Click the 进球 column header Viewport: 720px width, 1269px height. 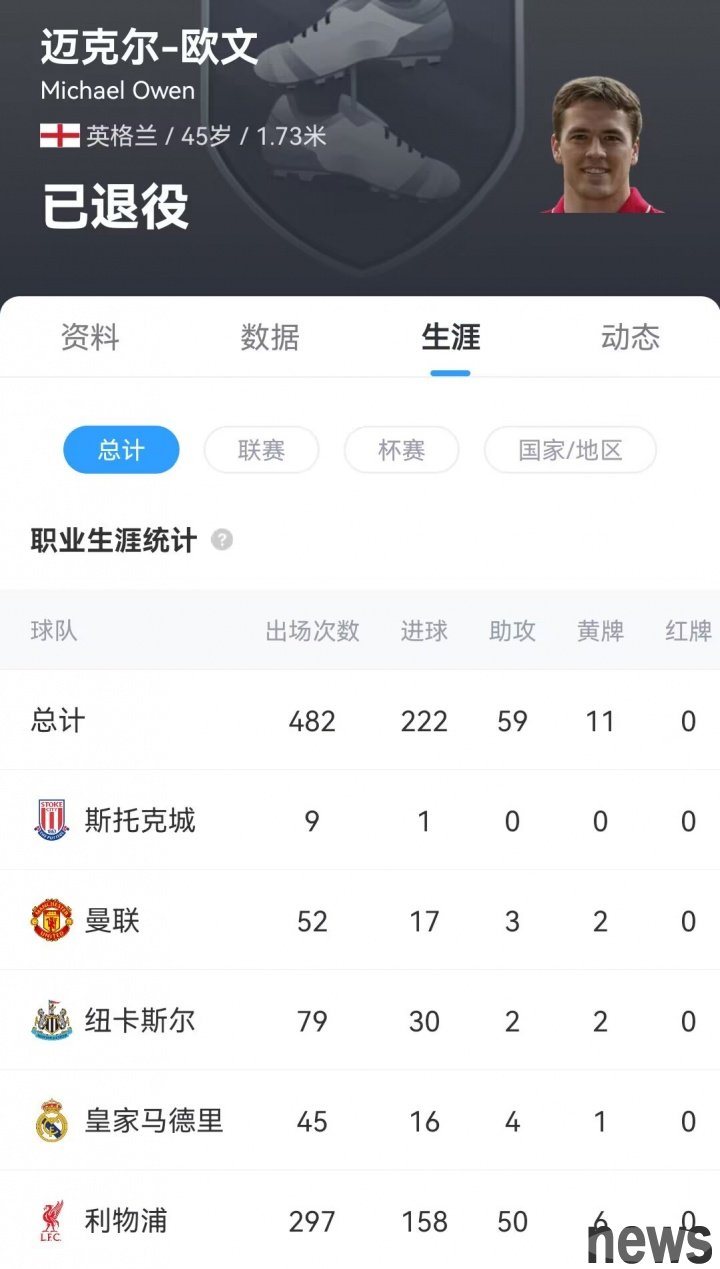coord(424,631)
